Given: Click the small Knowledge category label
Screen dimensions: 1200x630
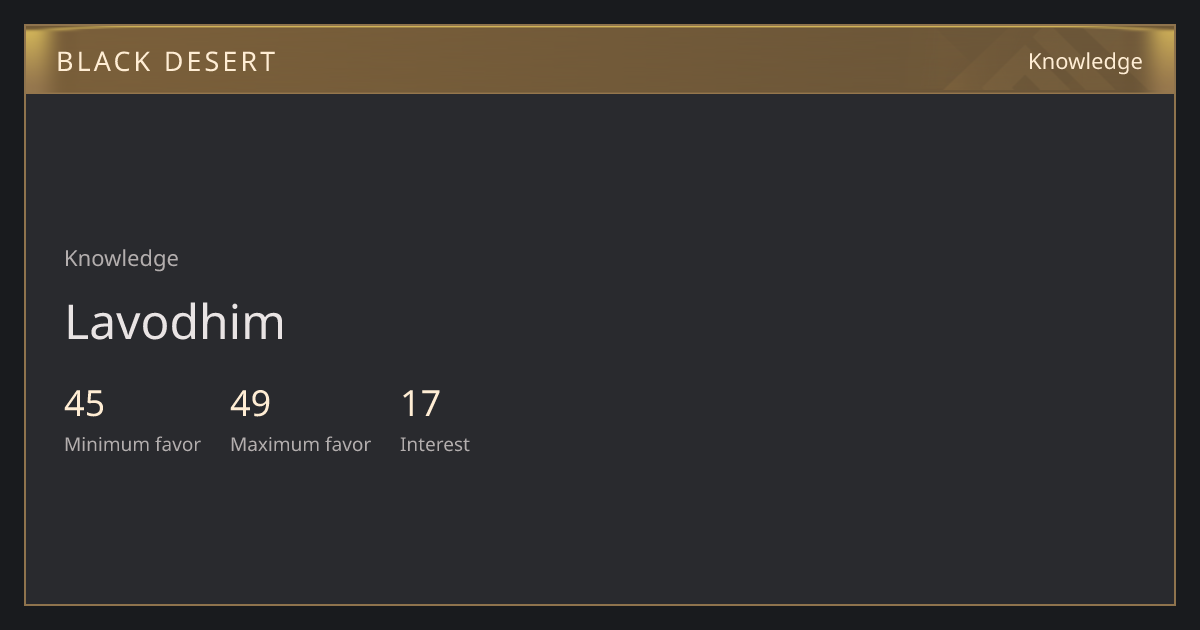Looking at the screenshot, I should click(121, 258).
